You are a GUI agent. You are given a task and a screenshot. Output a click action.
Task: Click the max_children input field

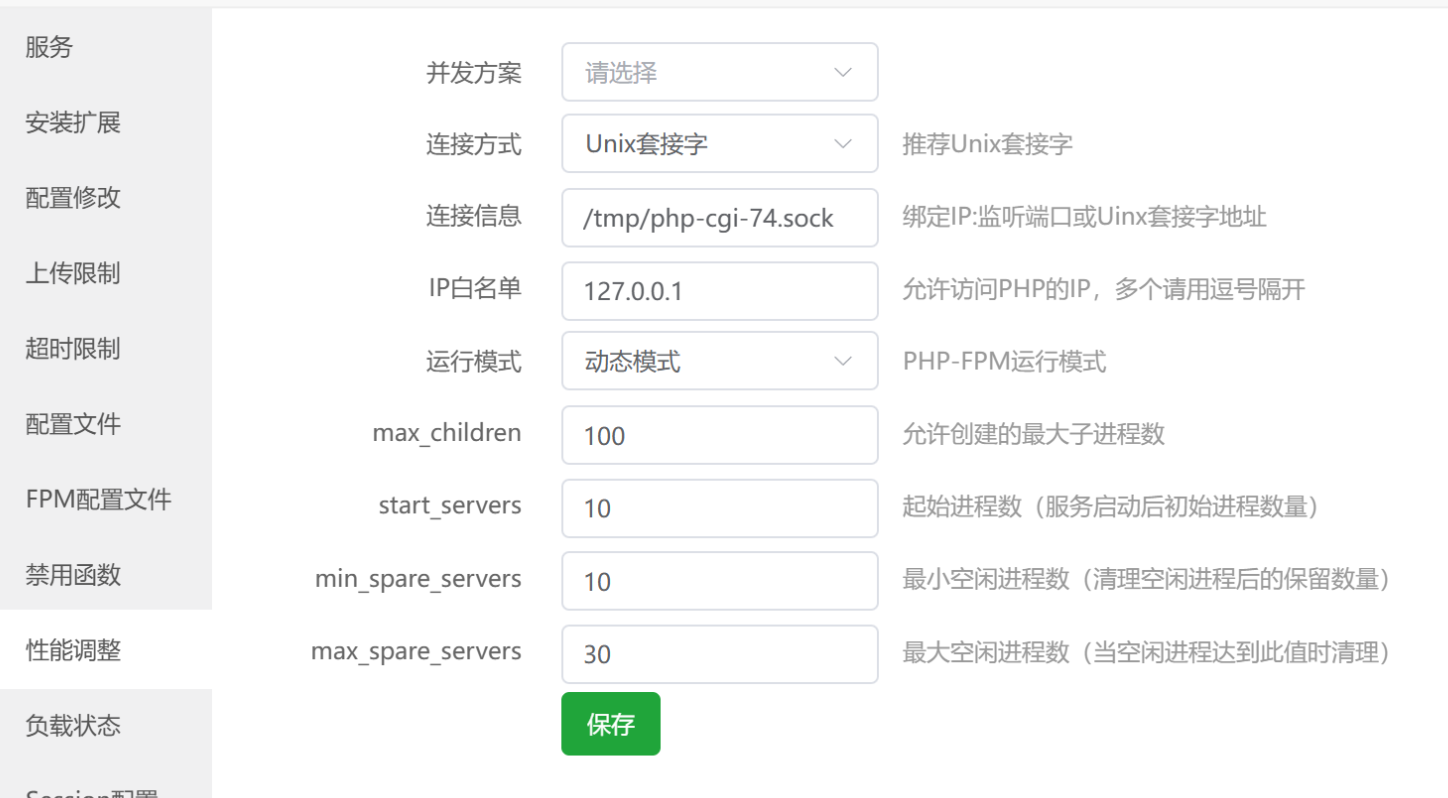[719, 435]
